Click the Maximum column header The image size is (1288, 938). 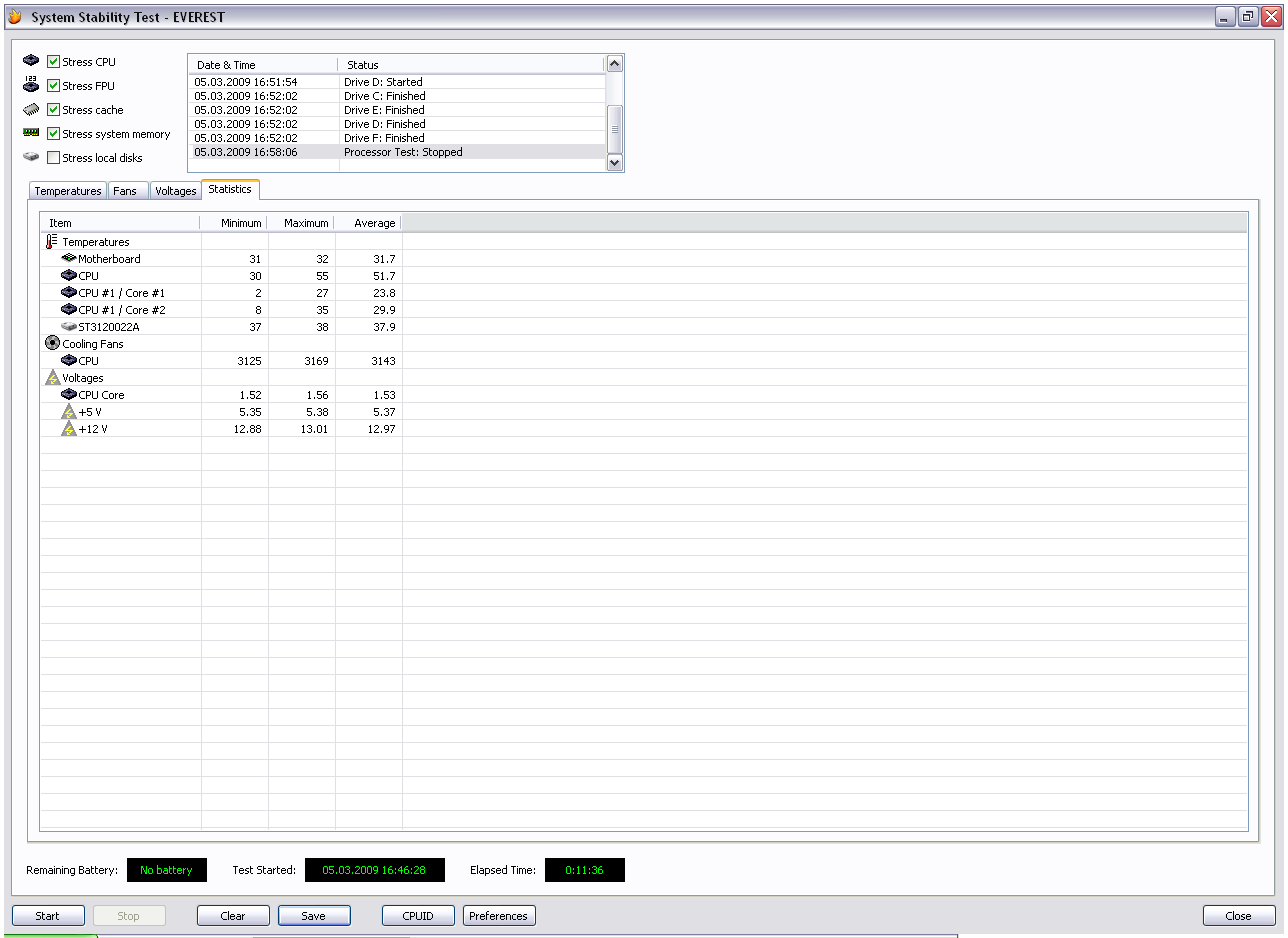(x=301, y=223)
